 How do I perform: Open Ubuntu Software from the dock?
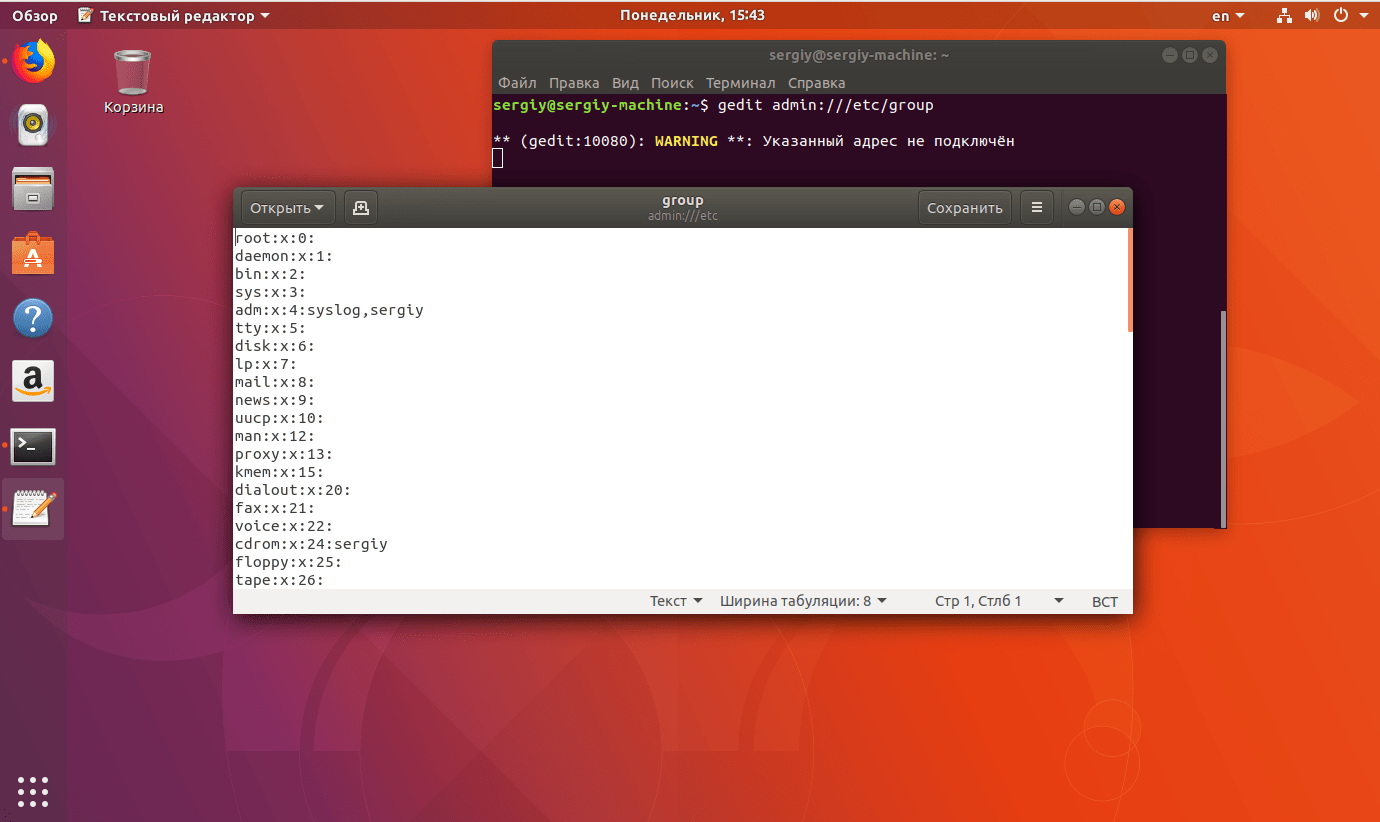tap(33, 252)
